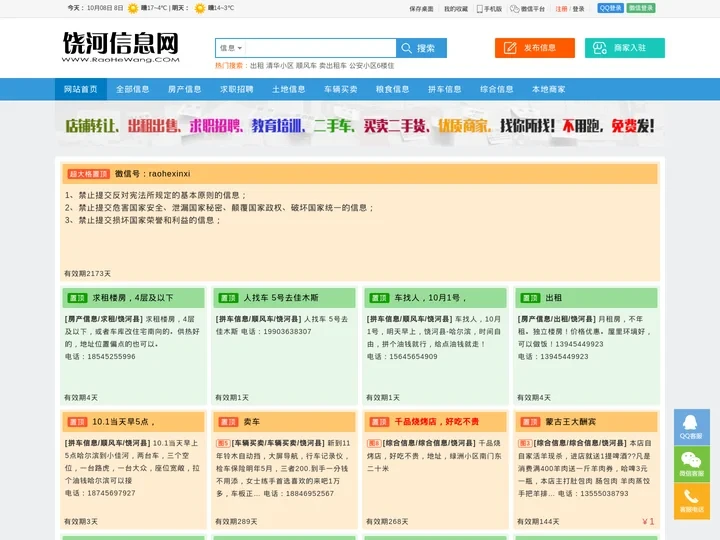Screen dimensions: 720x540
Task: Open 车辆买卖 nav item
Action: click(340, 89)
